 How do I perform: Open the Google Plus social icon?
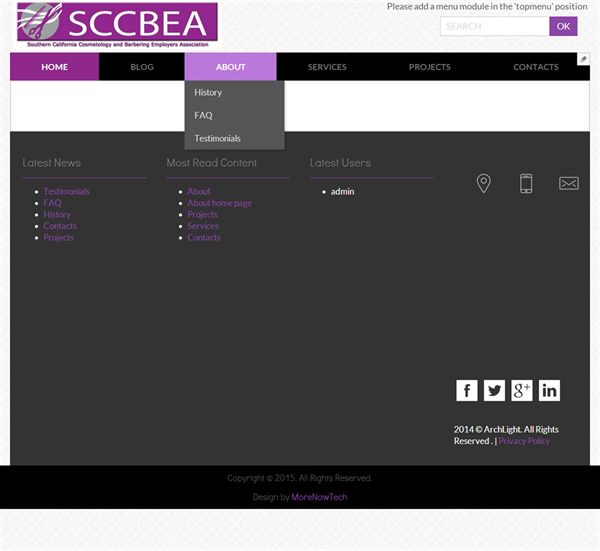tap(522, 390)
